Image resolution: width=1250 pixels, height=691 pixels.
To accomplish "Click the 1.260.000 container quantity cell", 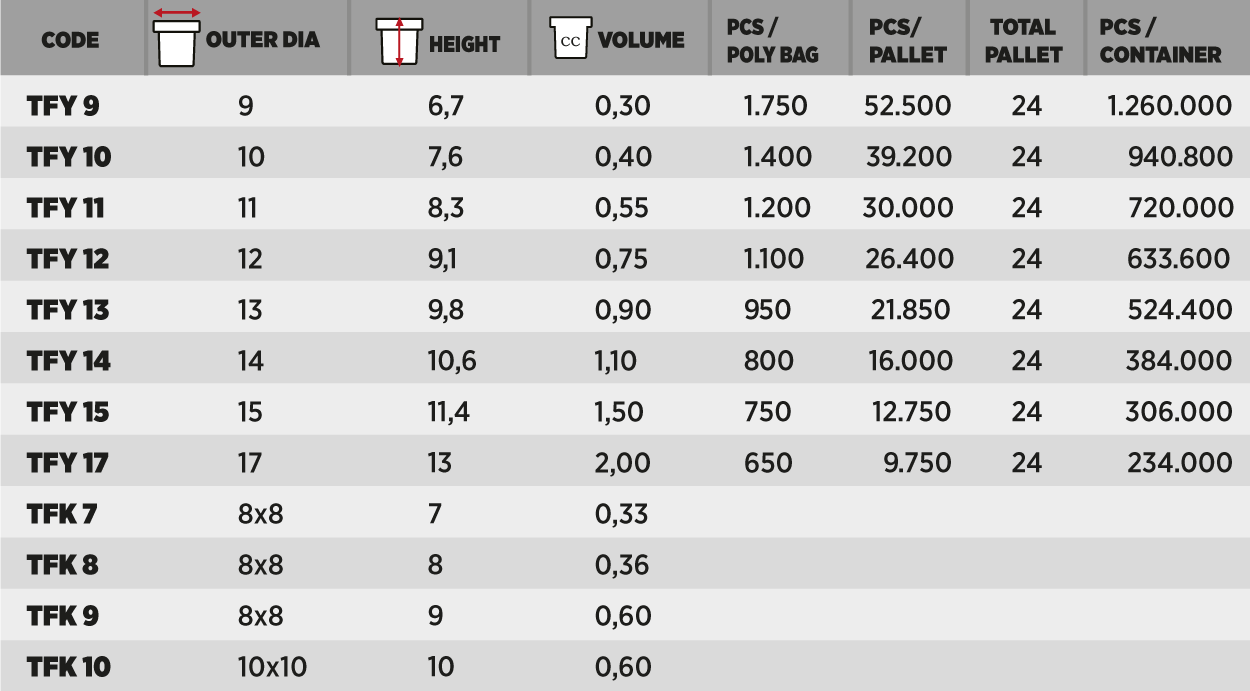I will click(1169, 106).
